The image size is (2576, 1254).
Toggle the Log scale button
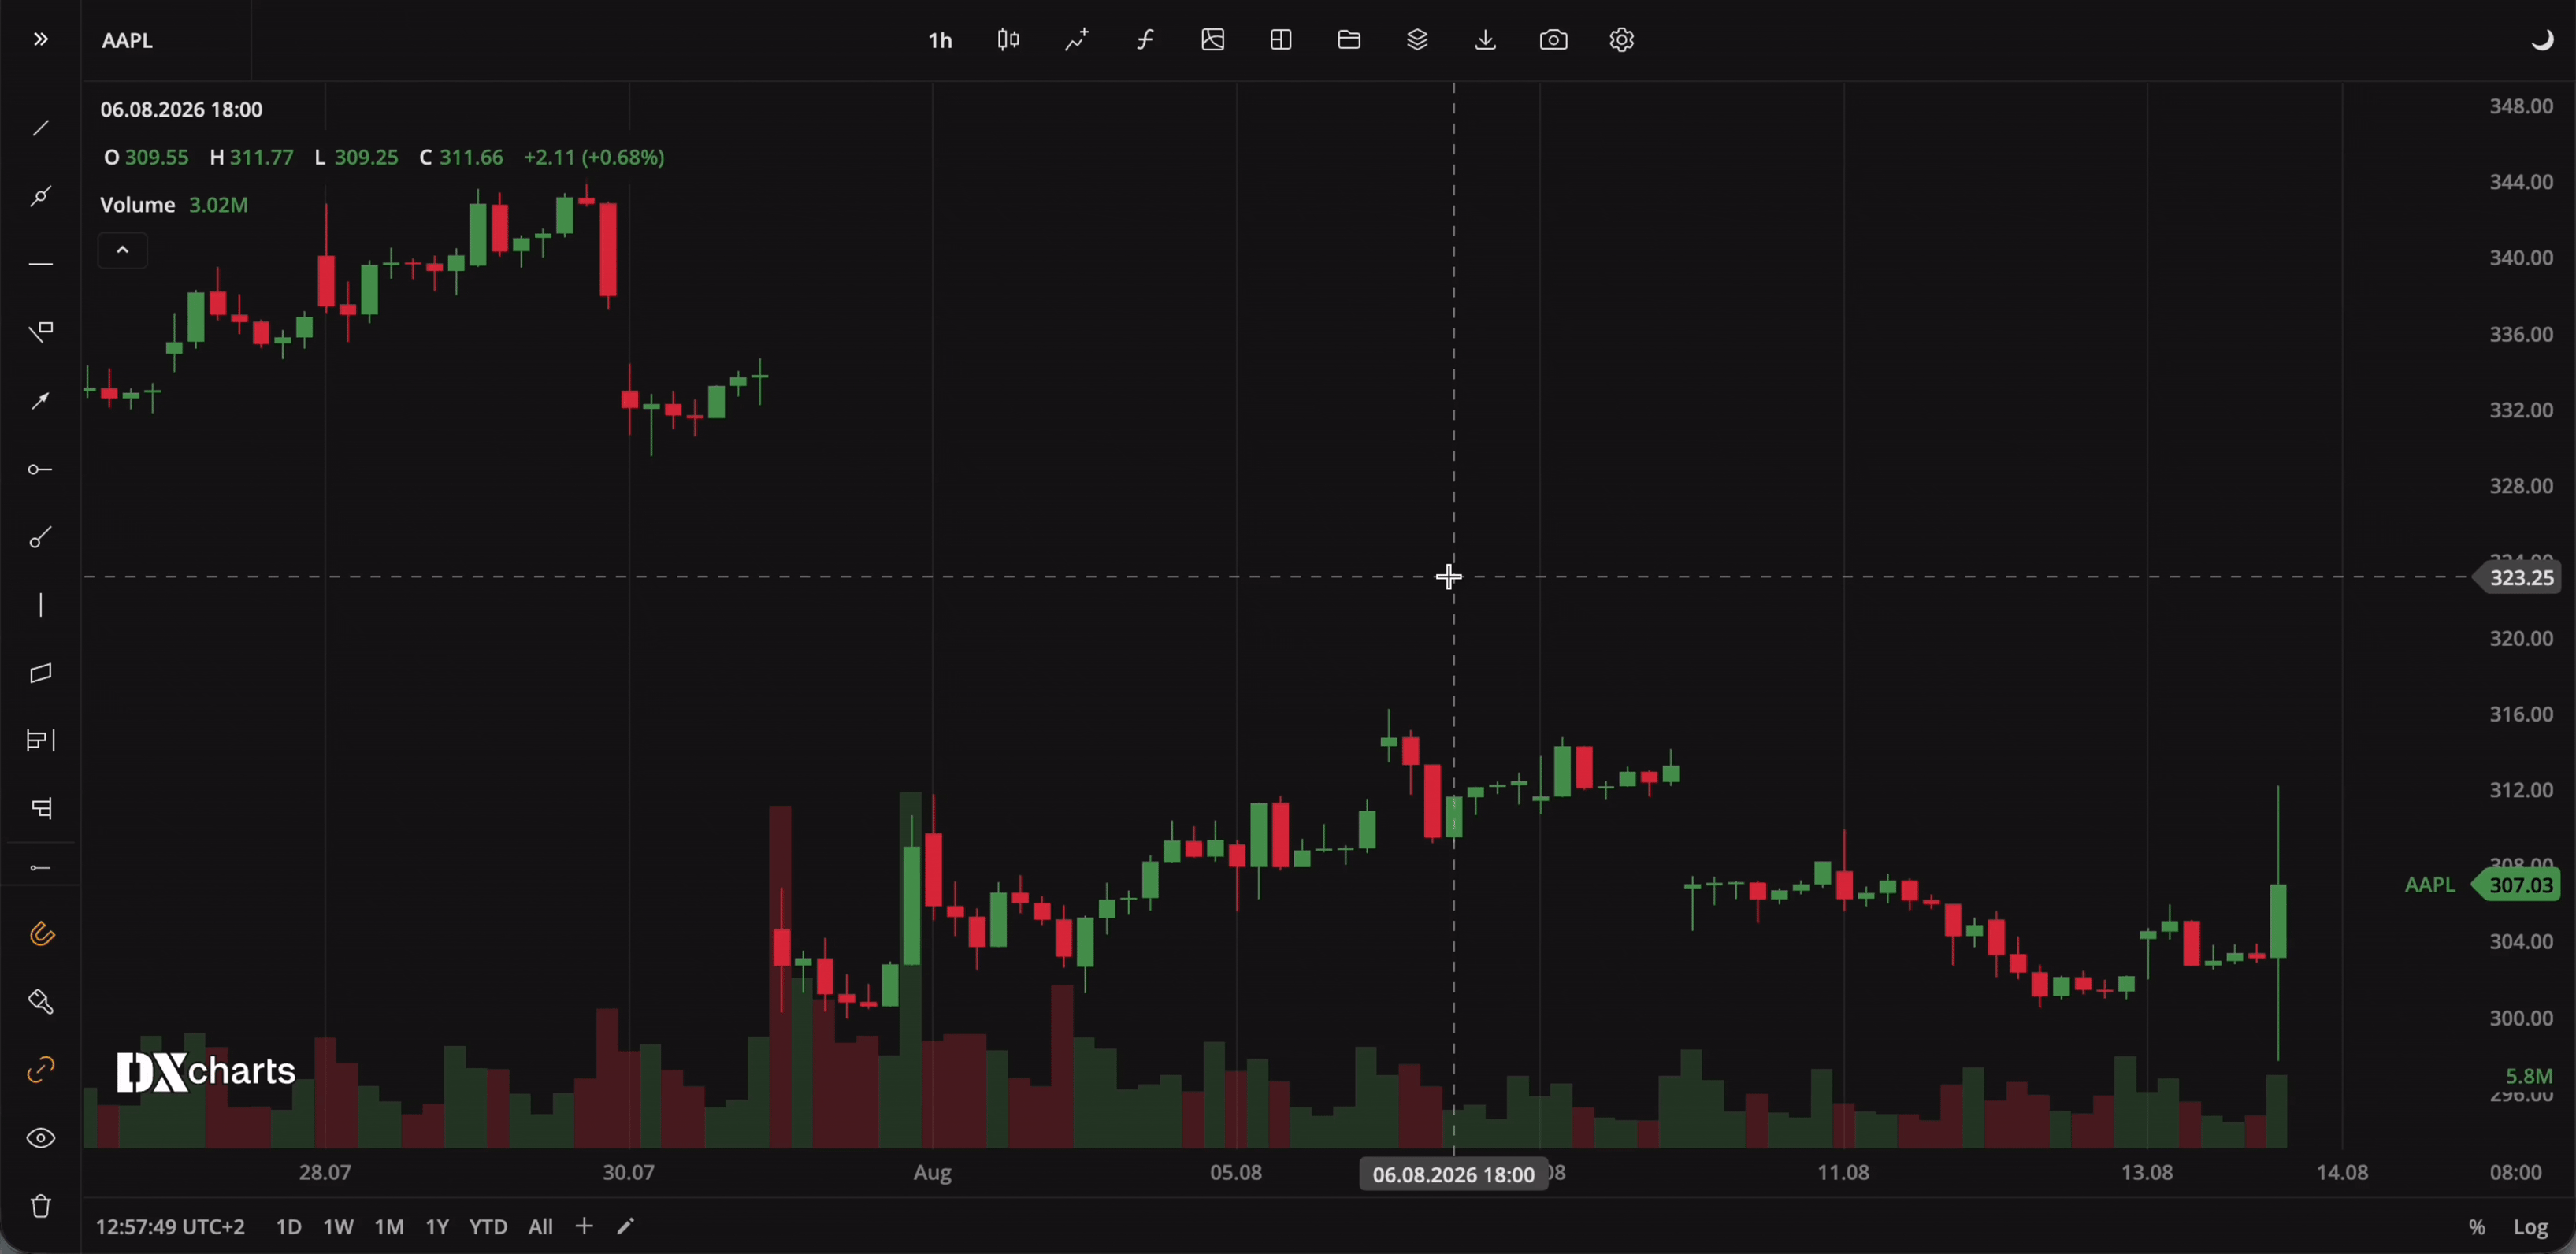tap(2531, 1227)
